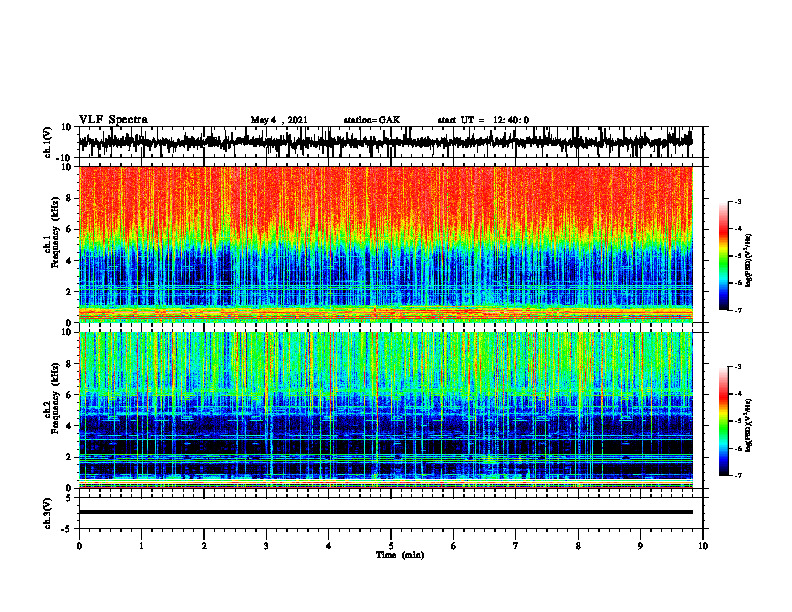
Task: Click the ch.3(V) axis label
Action: pyautogui.click(x=48, y=513)
